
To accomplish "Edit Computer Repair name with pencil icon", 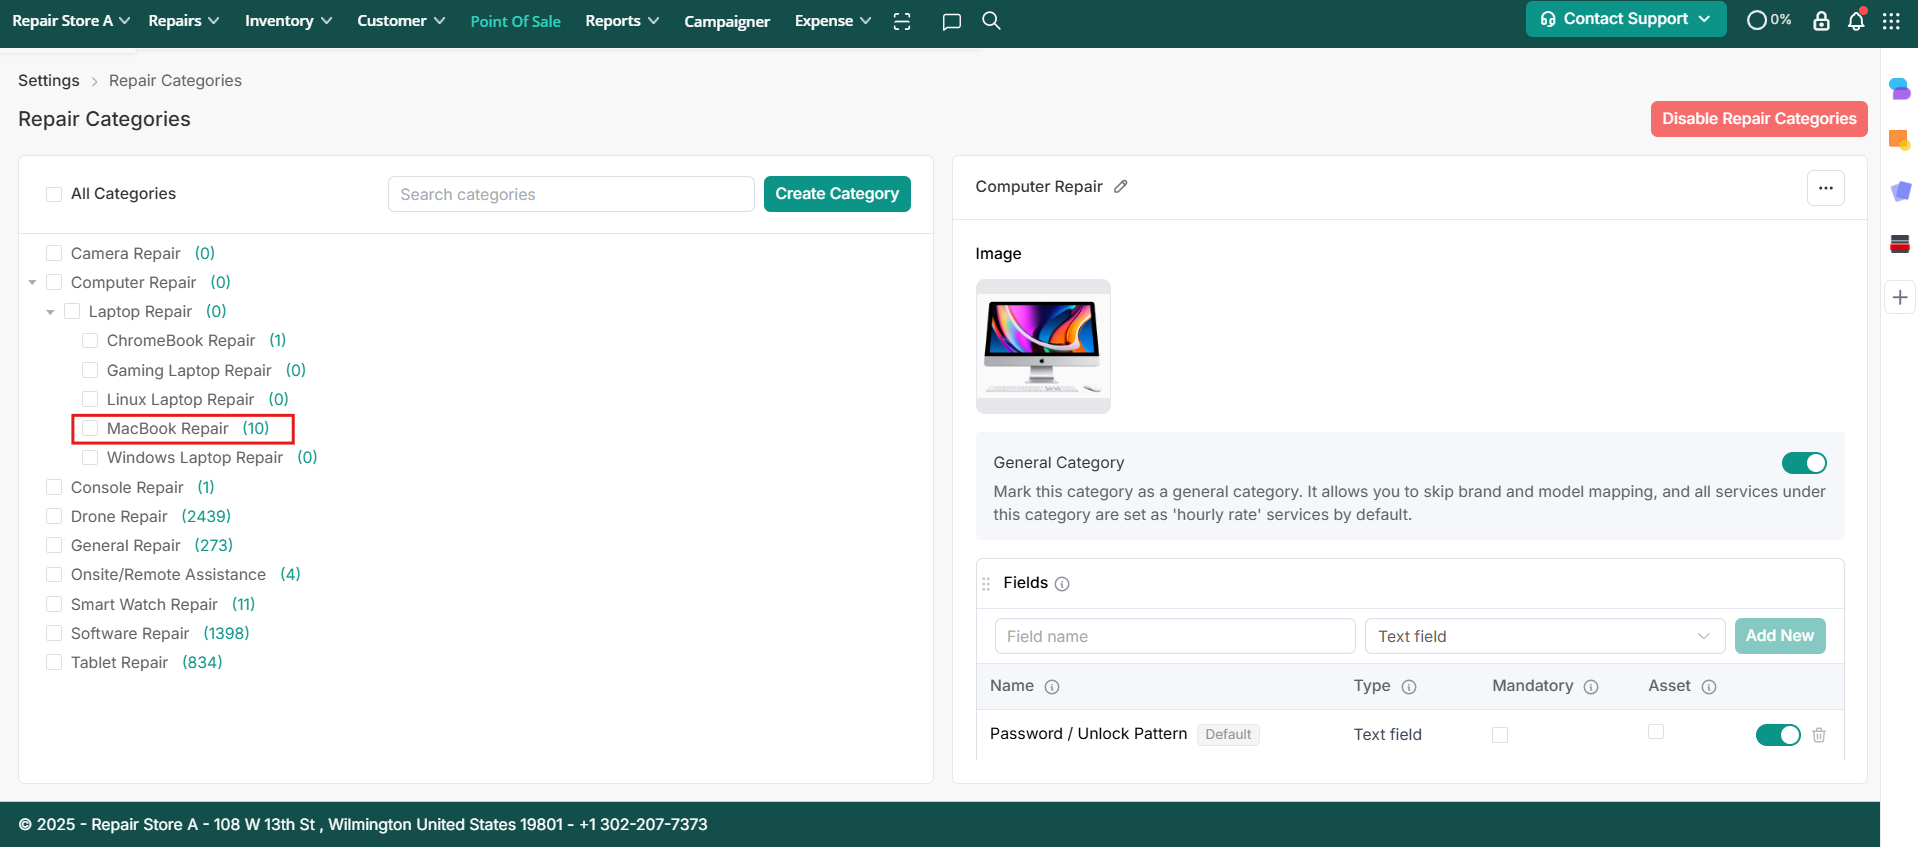I will point(1121,187).
